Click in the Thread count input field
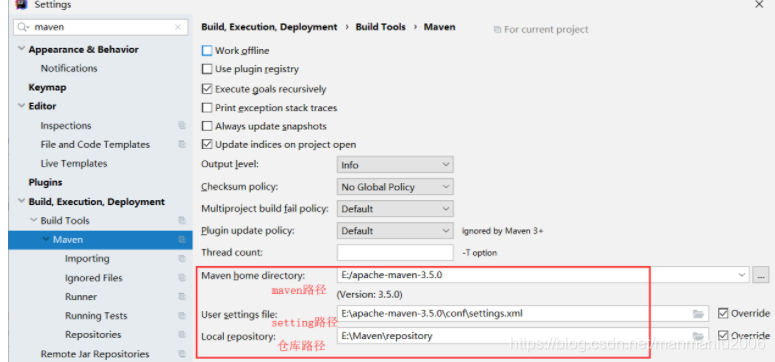This screenshot has height=362, width=775. click(x=395, y=253)
